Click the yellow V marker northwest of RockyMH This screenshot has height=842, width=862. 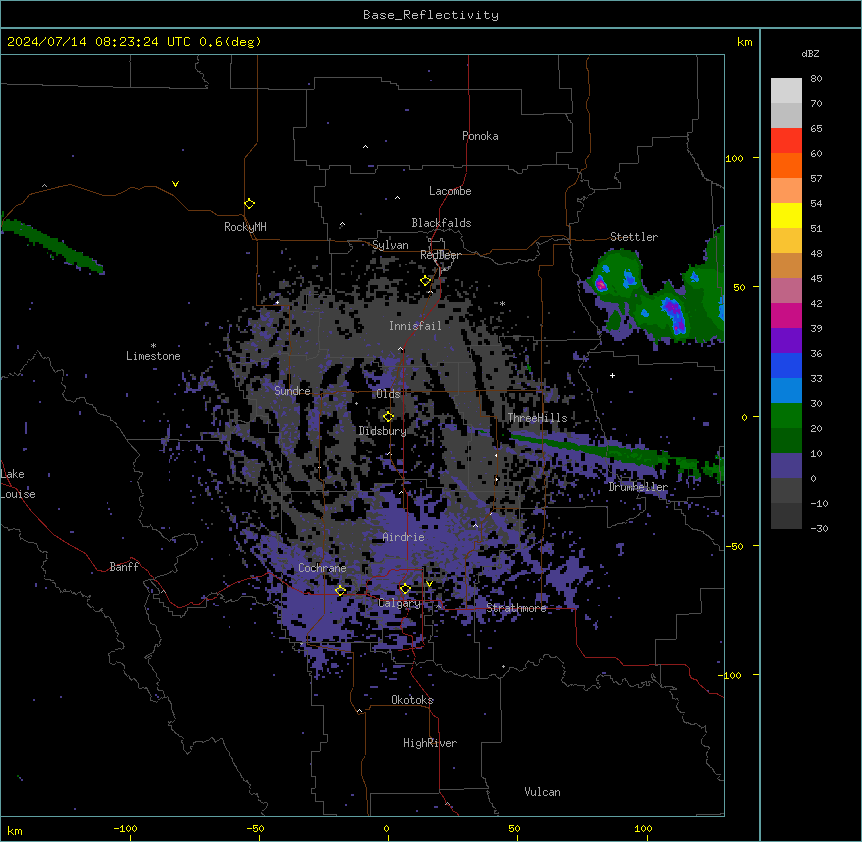point(175,184)
